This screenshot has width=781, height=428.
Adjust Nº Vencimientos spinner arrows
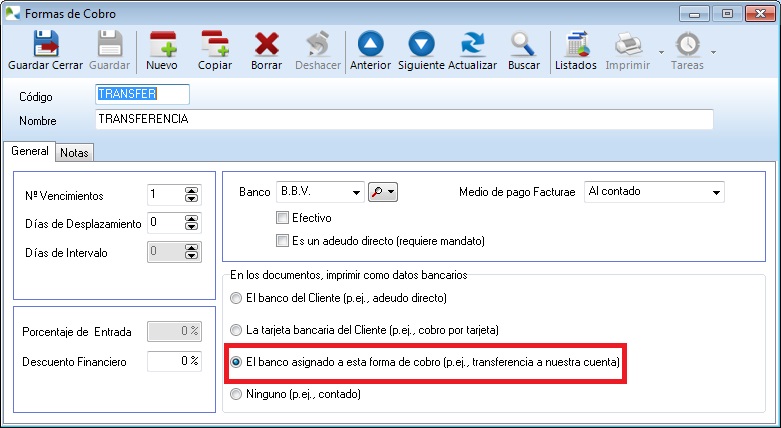coord(191,195)
